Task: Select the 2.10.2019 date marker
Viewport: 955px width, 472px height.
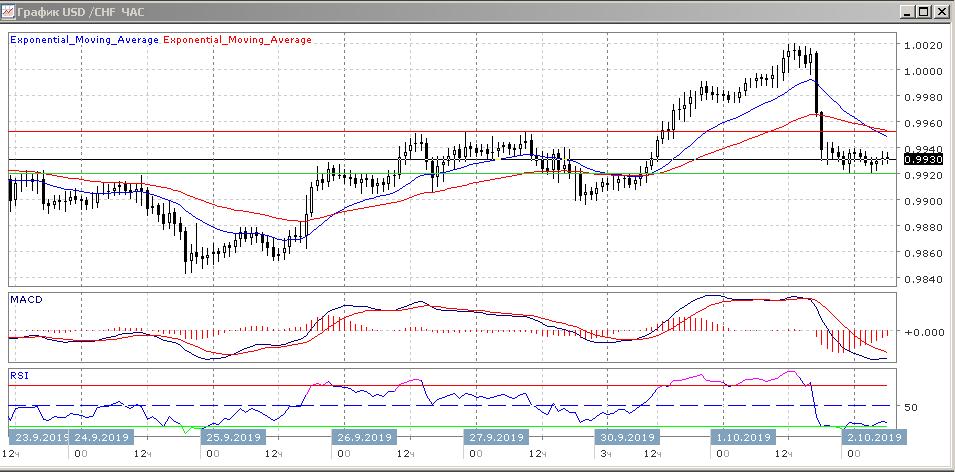Action: 874,437
